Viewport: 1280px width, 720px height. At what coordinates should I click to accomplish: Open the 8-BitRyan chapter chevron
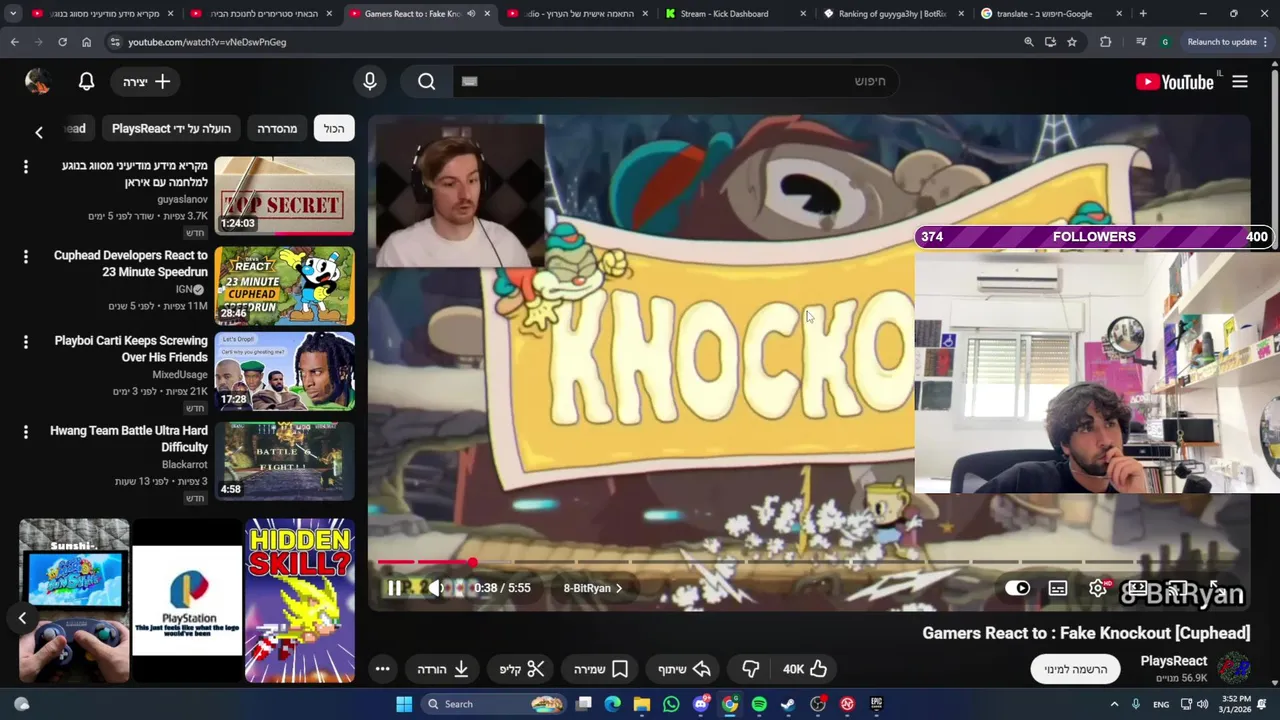click(x=619, y=588)
